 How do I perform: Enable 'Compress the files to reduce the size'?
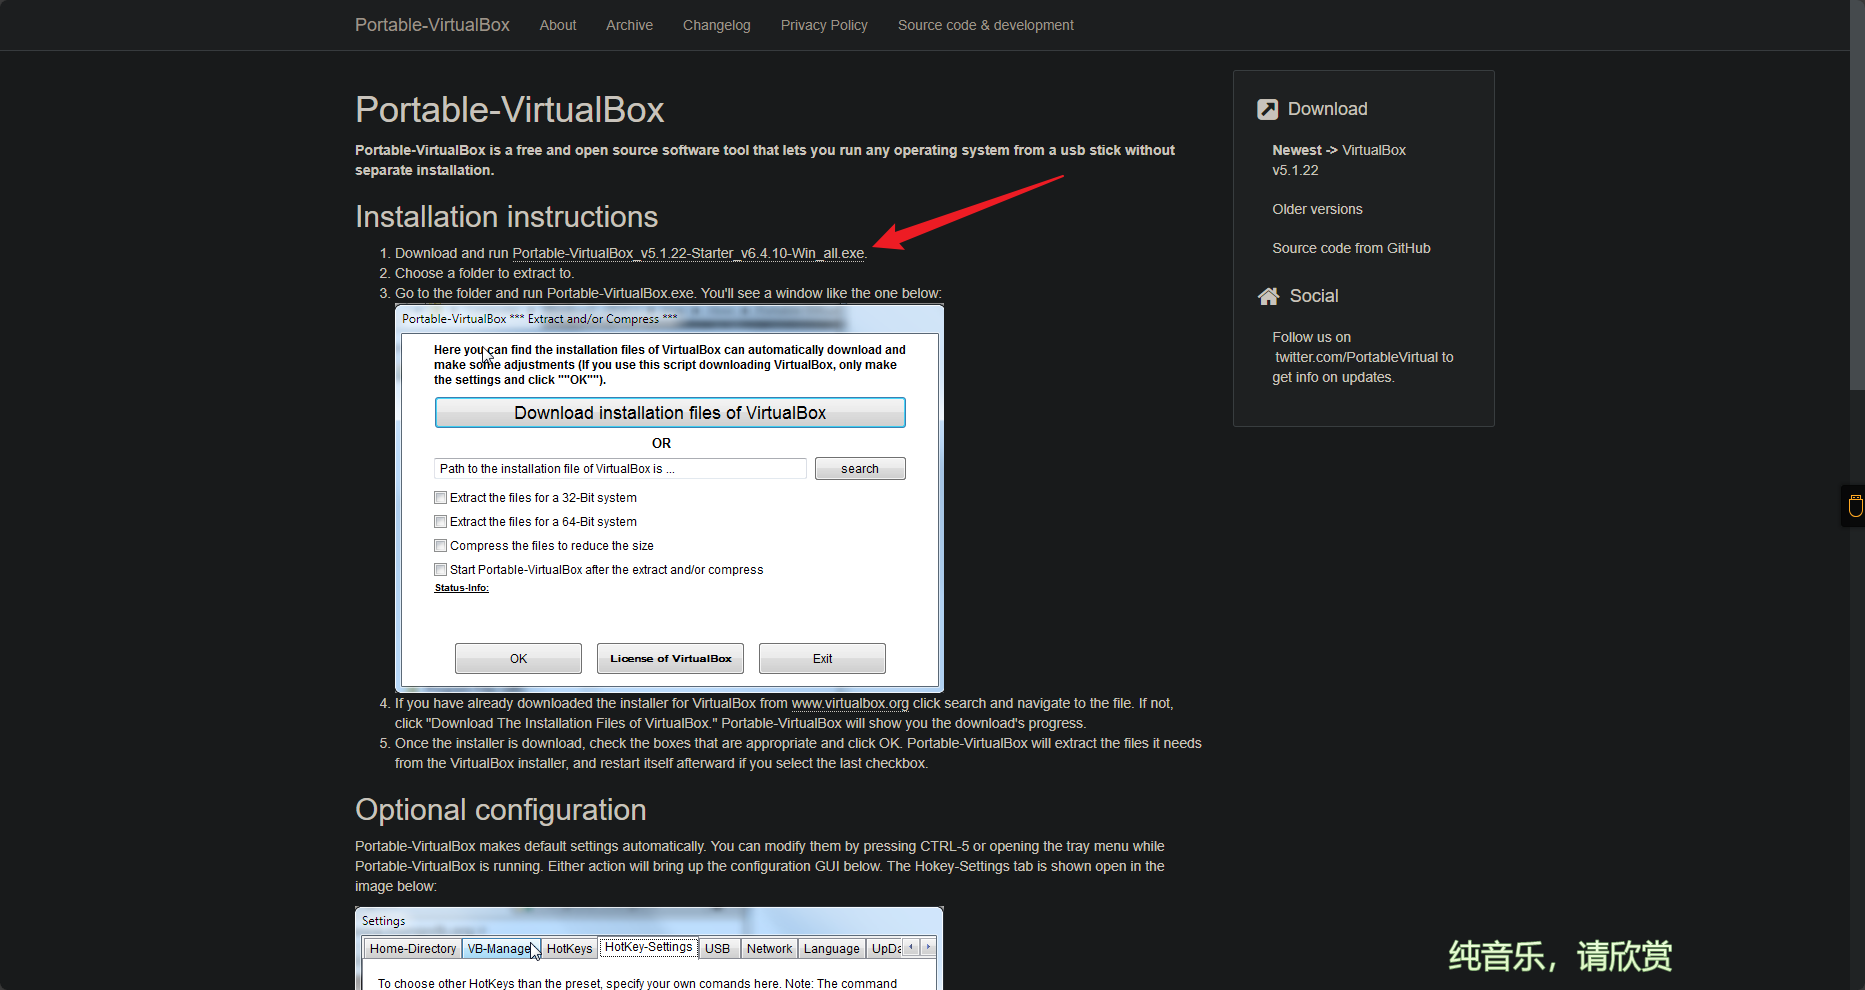coord(441,546)
